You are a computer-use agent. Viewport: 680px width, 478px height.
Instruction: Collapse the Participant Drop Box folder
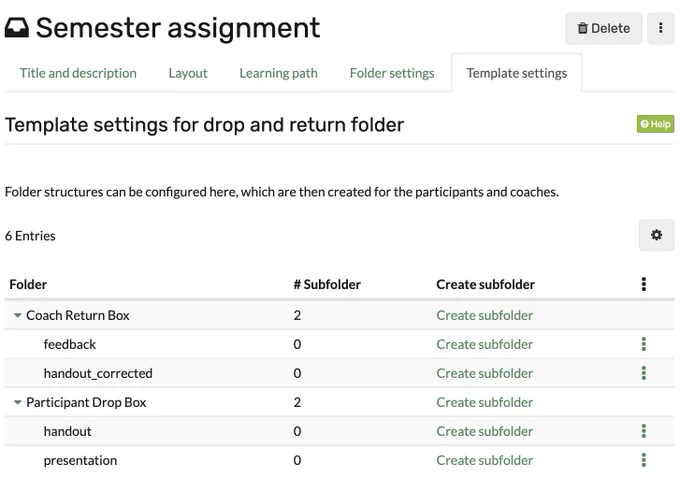(17, 403)
